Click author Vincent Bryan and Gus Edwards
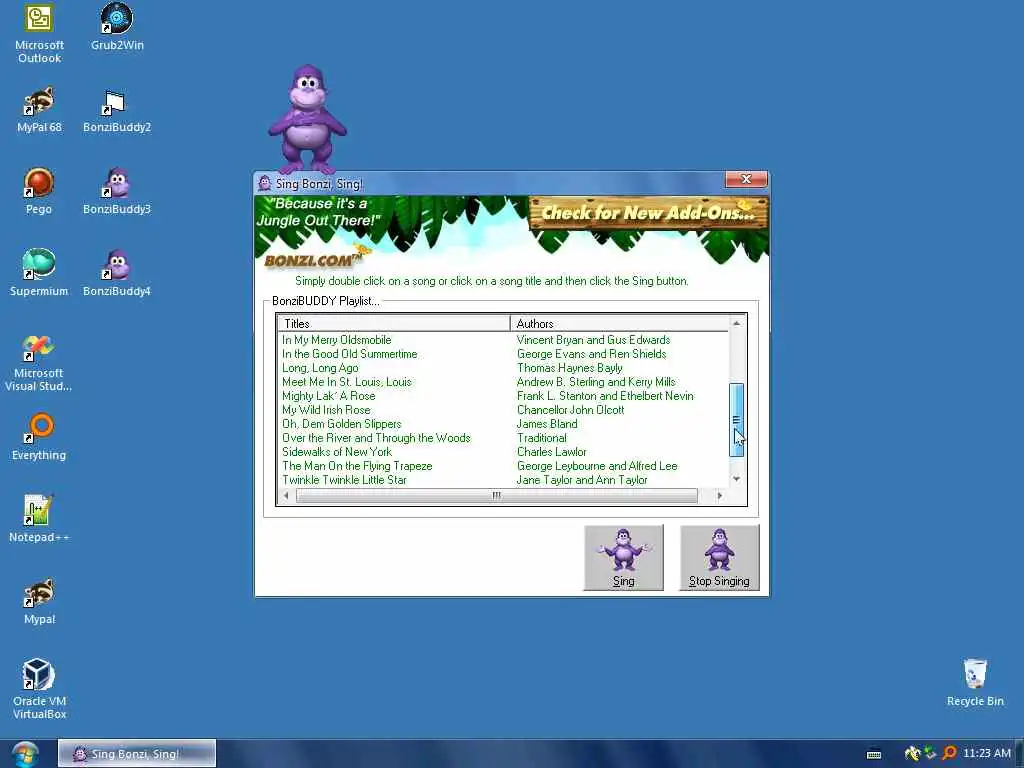The height and width of the screenshot is (768, 1024). click(593, 340)
